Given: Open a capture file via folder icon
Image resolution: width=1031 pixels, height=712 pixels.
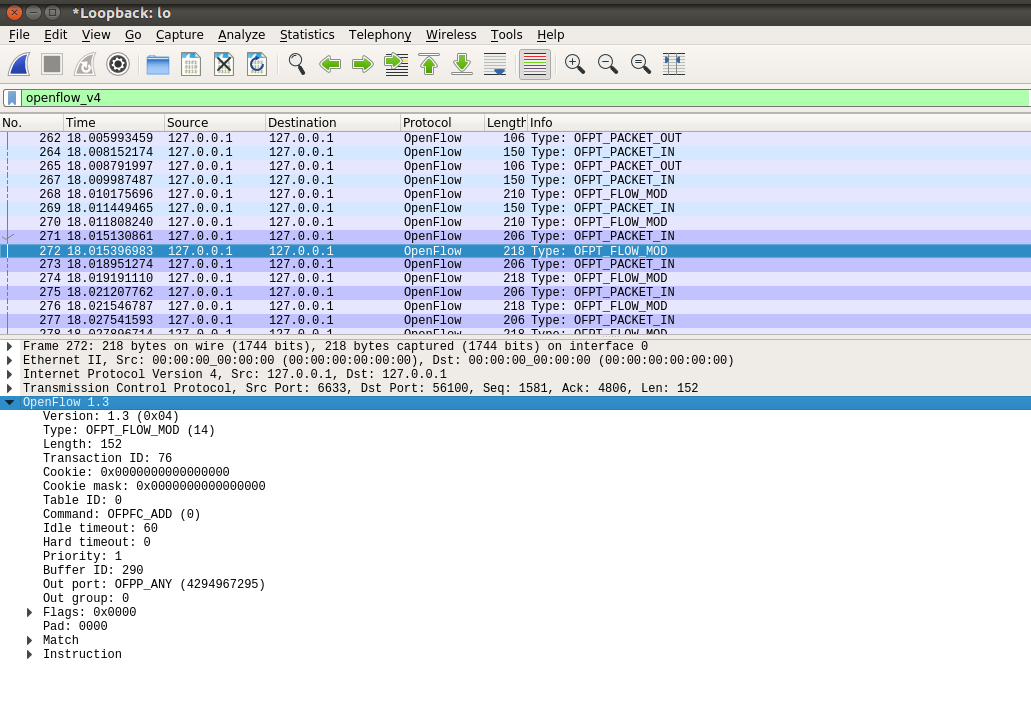Looking at the screenshot, I should click(158, 64).
